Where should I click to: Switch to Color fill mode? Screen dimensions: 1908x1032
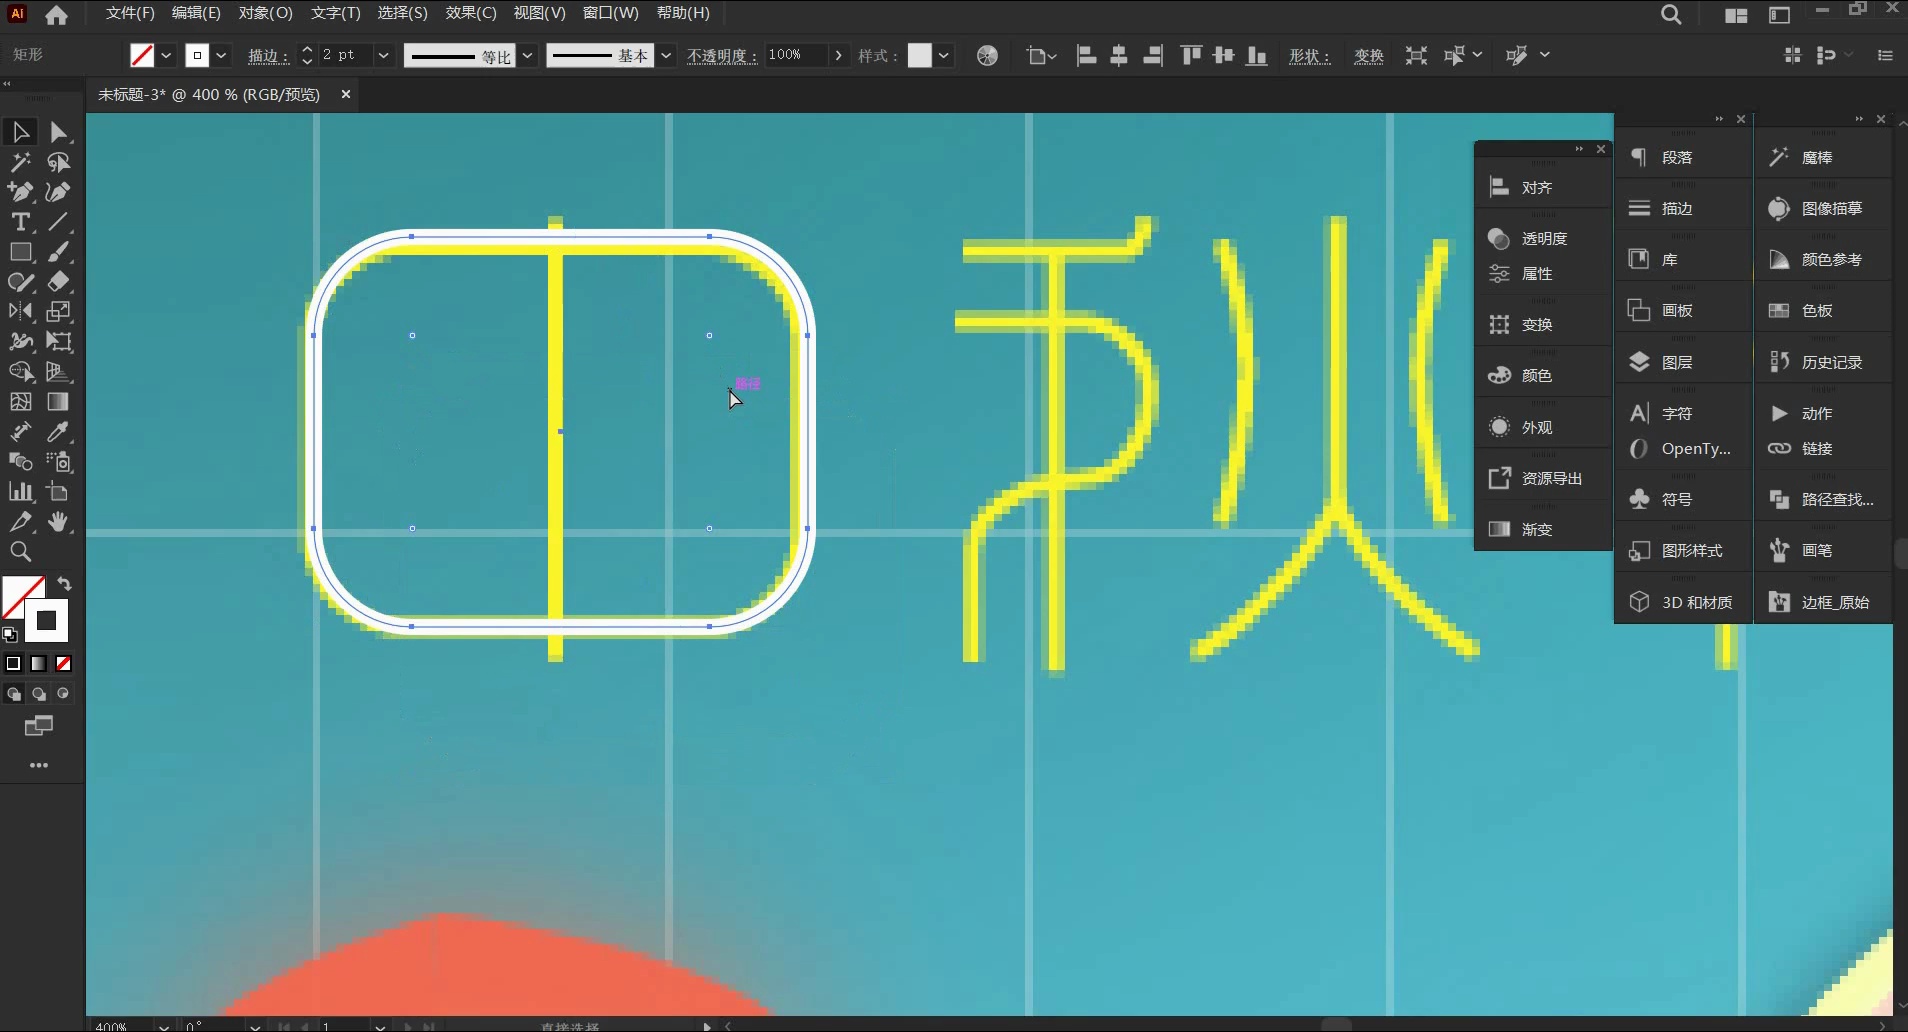(13, 663)
